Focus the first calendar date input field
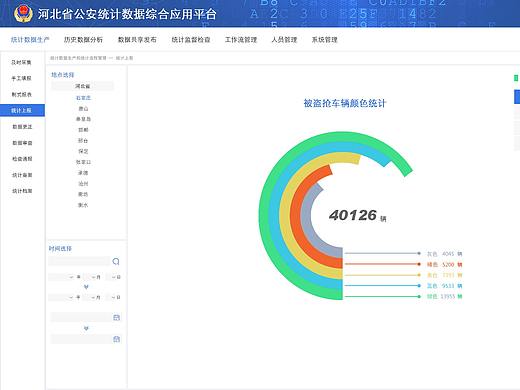Viewport: 520px width, 390px height. click(81, 317)
